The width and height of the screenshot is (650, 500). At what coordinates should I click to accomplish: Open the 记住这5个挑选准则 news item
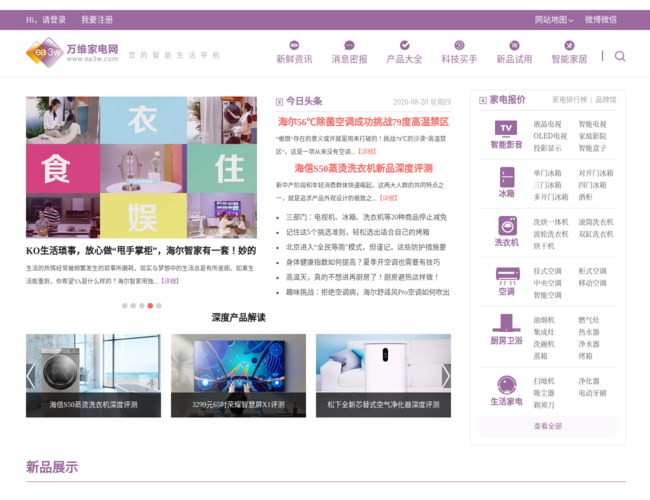(358, 232)
